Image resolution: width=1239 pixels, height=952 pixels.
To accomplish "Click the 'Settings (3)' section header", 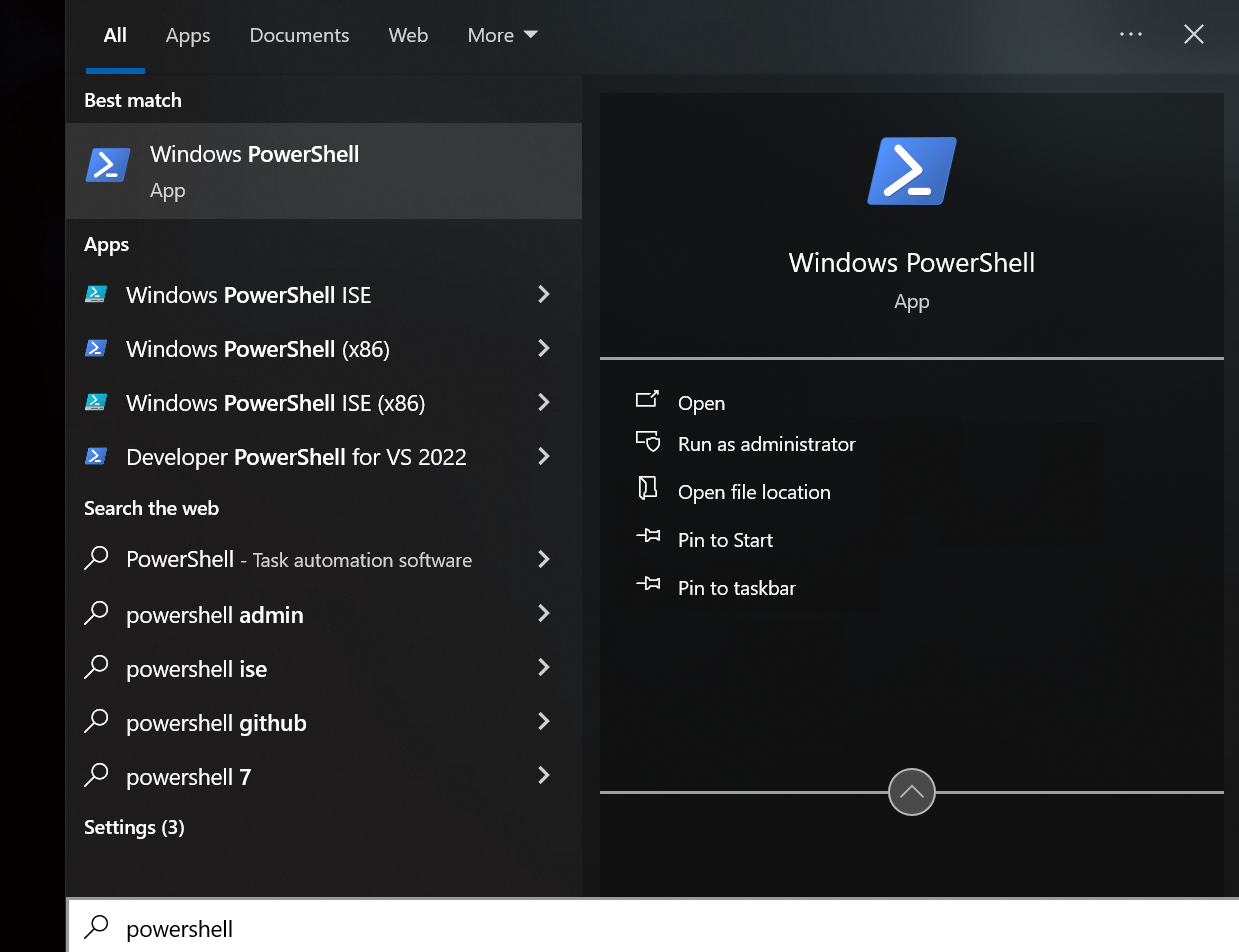I will click(134, 827).
